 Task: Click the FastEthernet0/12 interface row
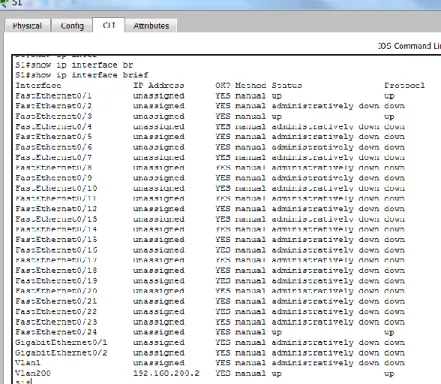(x=210, y=209)
